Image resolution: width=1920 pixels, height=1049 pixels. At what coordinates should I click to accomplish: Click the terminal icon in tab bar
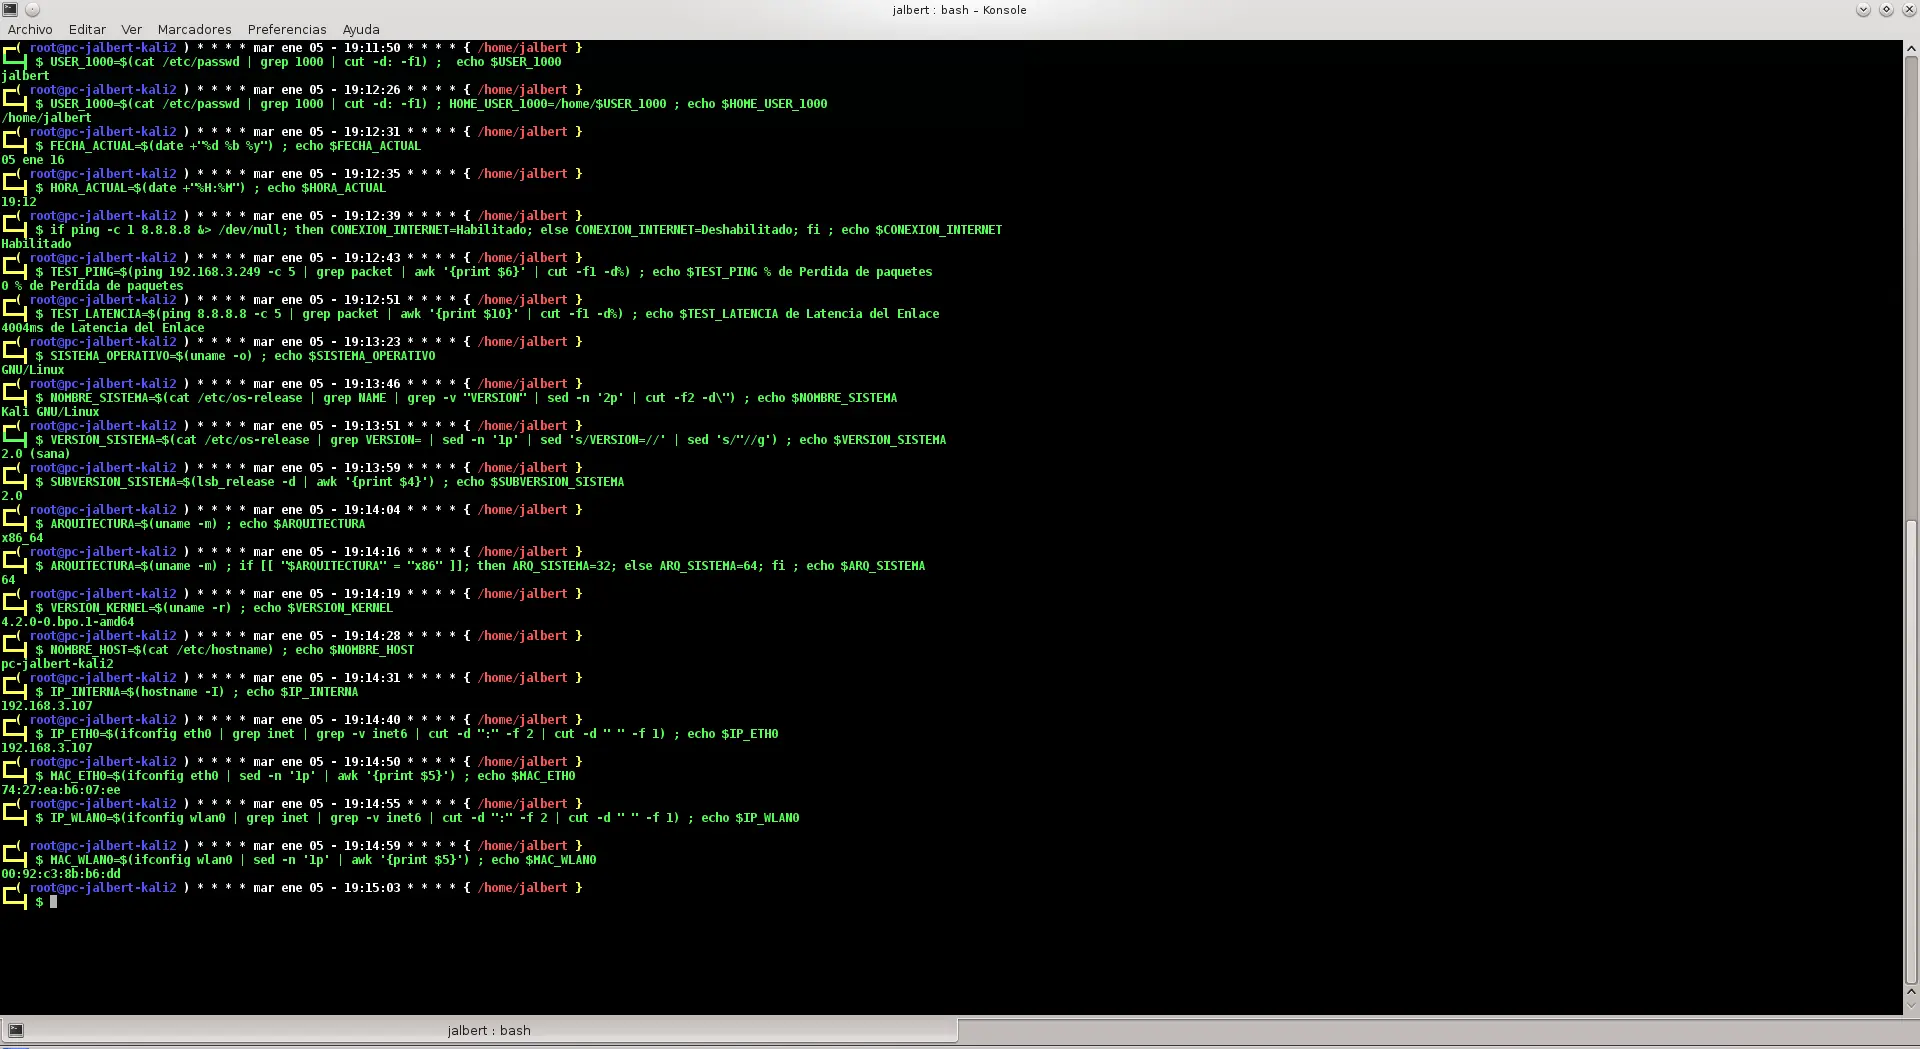coord(16,1030)
